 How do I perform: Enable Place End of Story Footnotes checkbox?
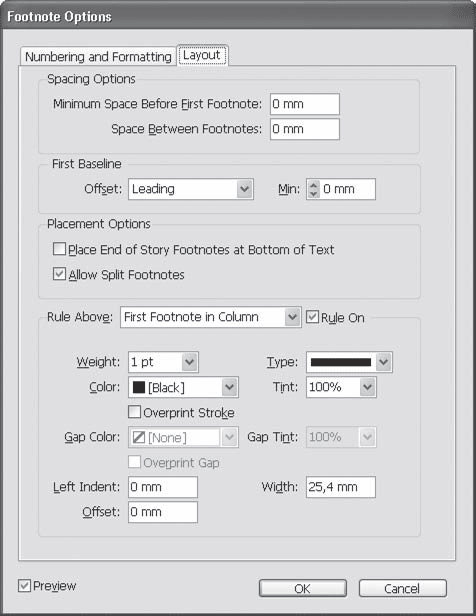(x=59, y=249)
